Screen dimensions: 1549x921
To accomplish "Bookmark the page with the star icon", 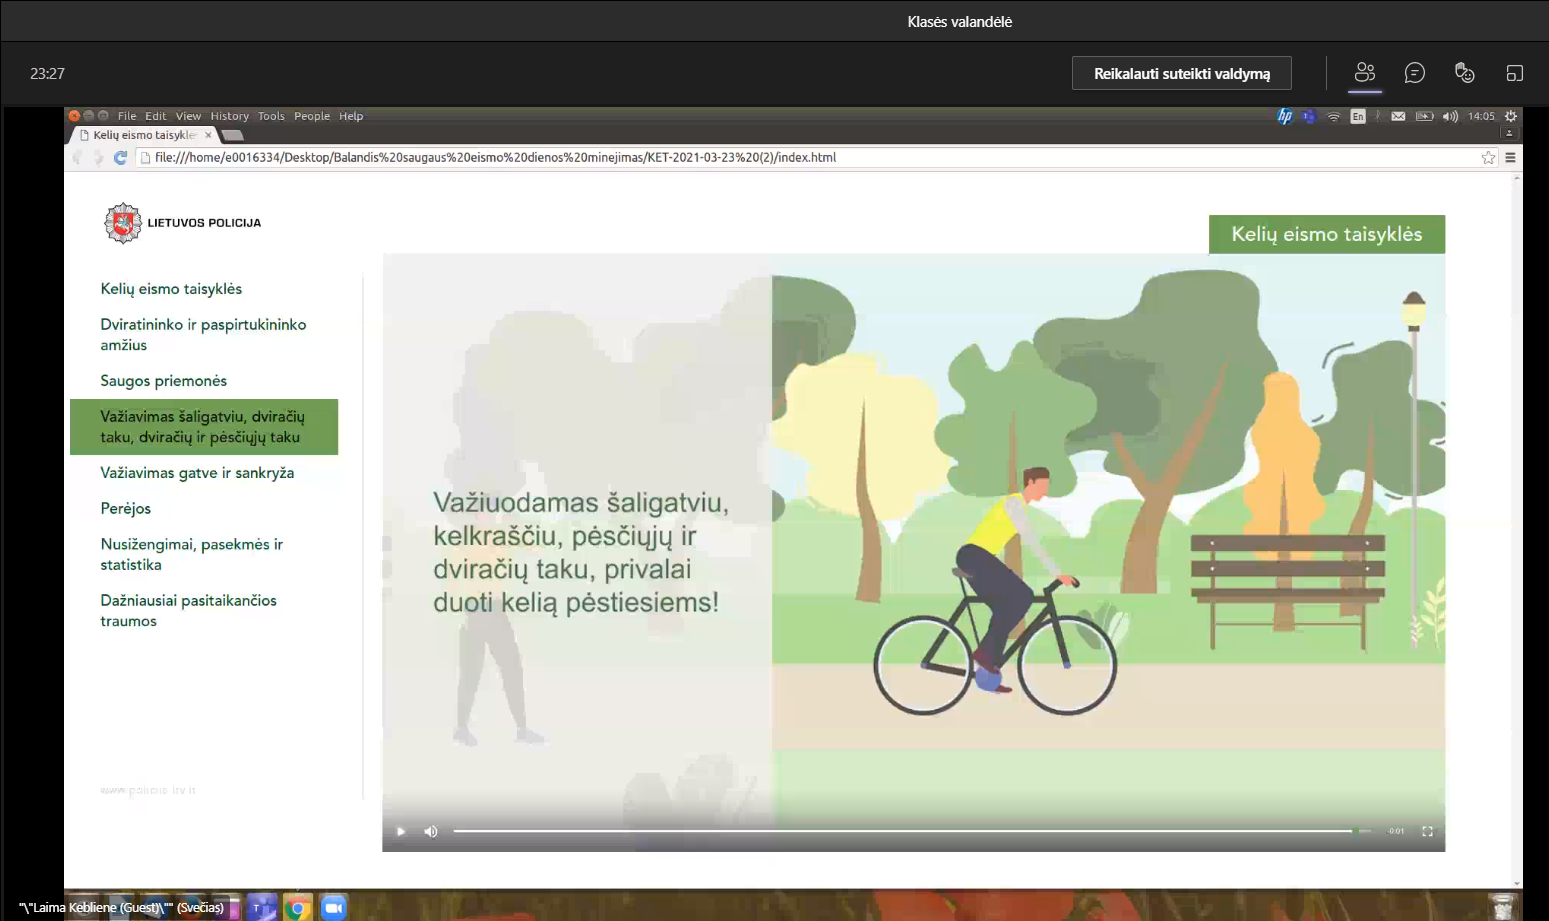I will [1488, 157].
